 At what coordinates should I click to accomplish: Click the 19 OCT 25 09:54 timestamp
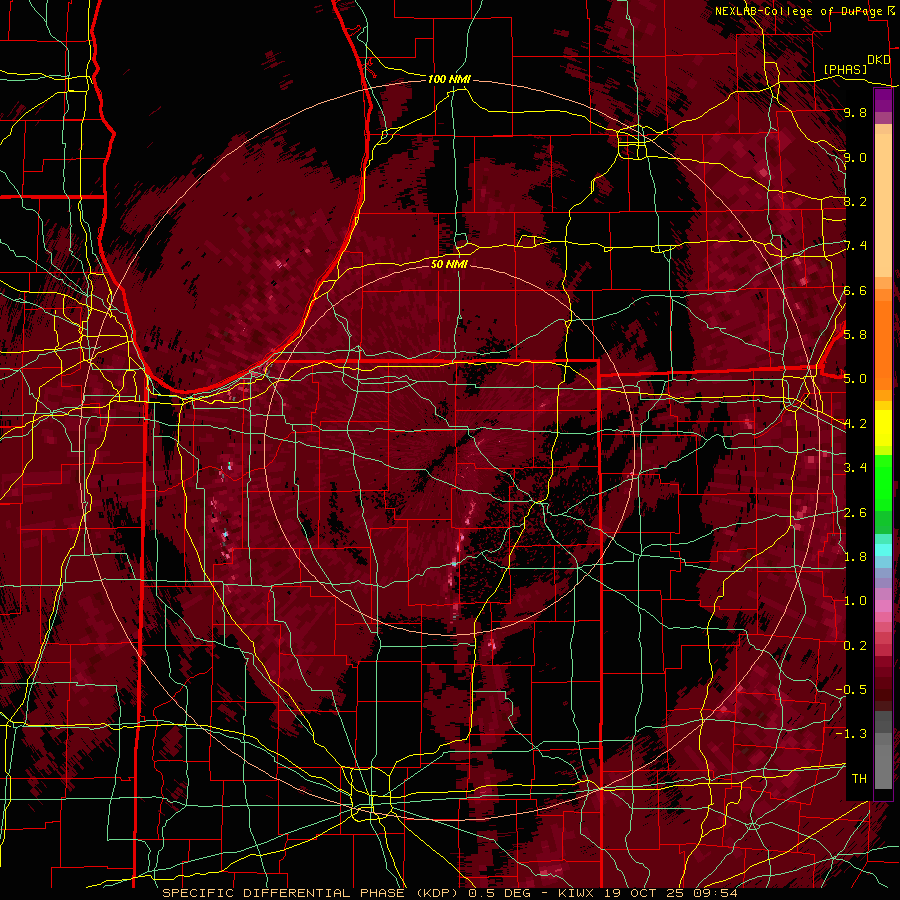coord(671,893)
